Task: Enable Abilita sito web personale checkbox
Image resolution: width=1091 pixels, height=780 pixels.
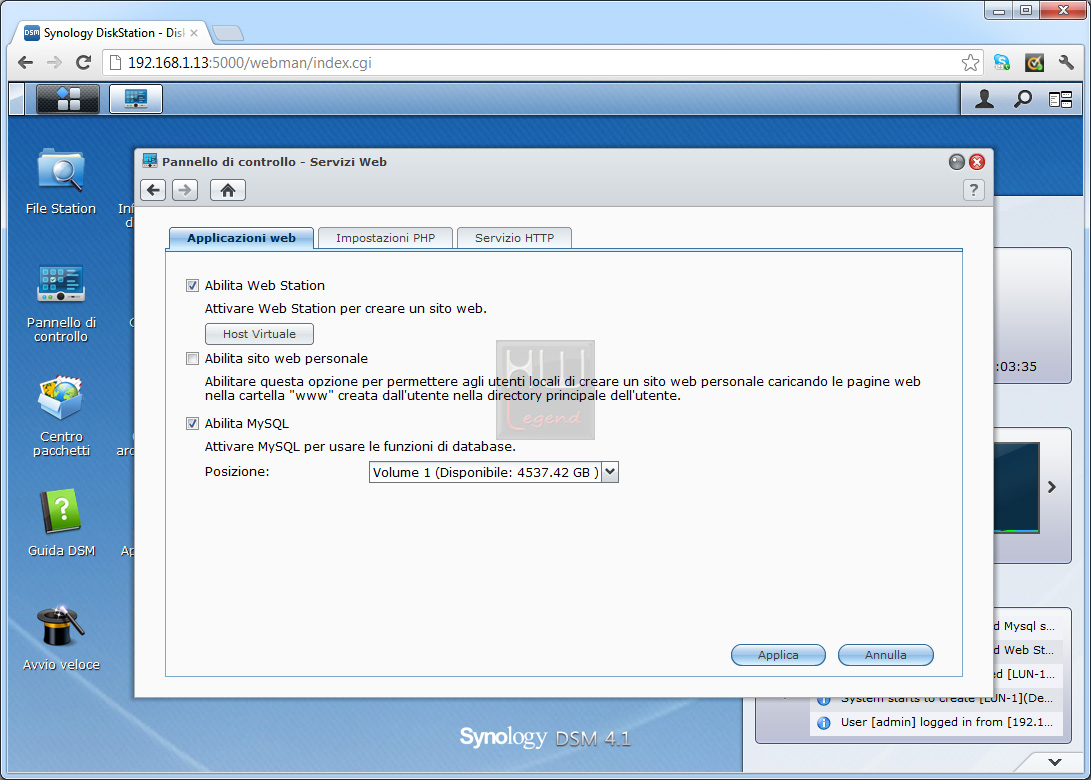Action: [193, 358]
